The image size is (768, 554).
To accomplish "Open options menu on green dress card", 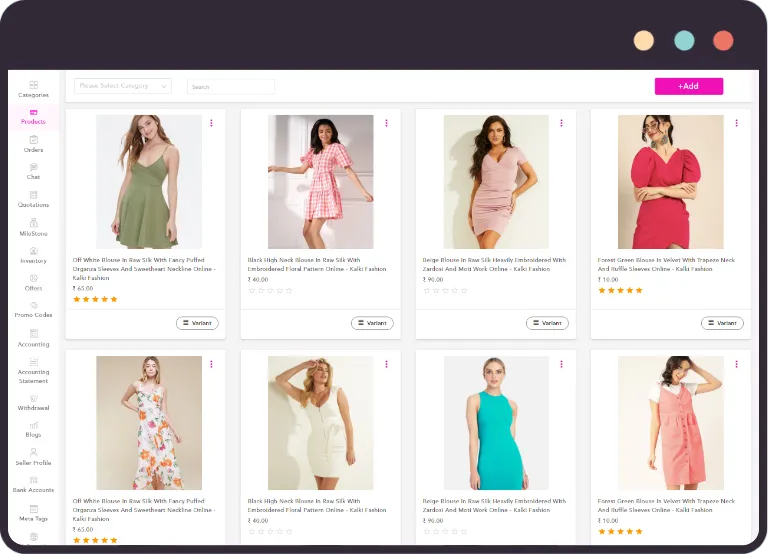I will (x=211, y=123).
